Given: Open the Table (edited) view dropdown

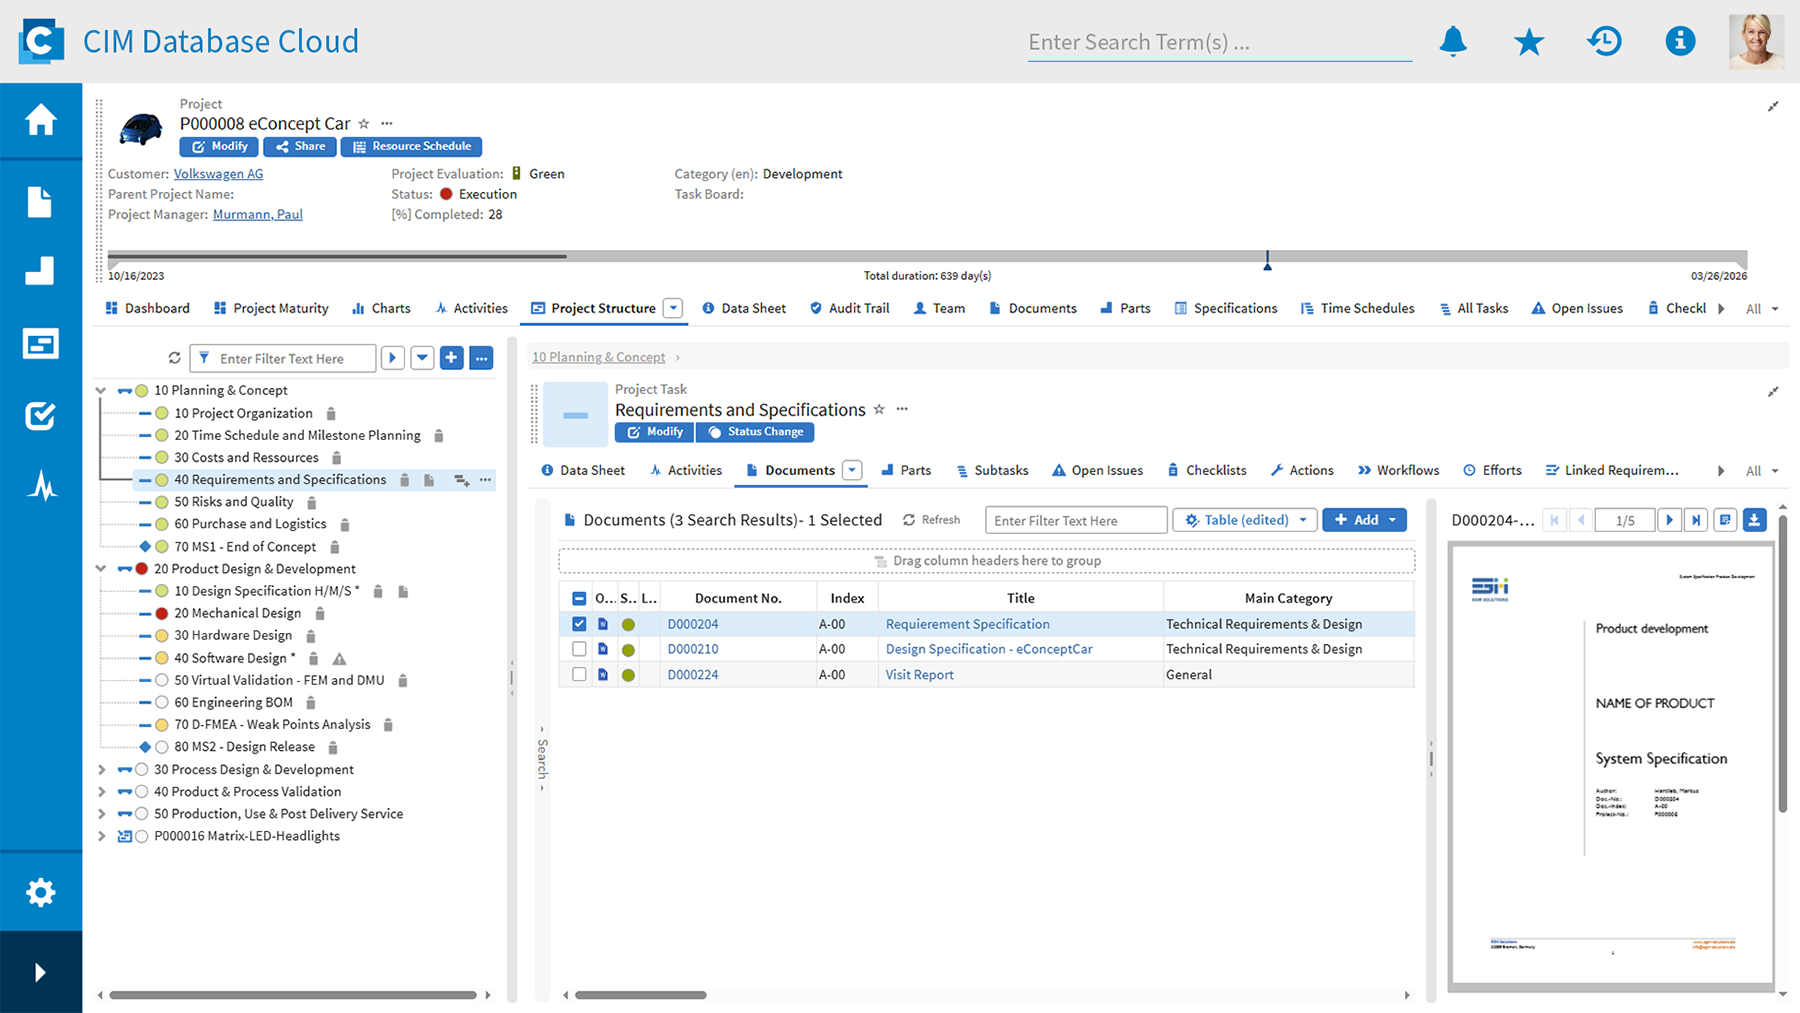Looking at the screenshot, I should [x=1243, y=519].
